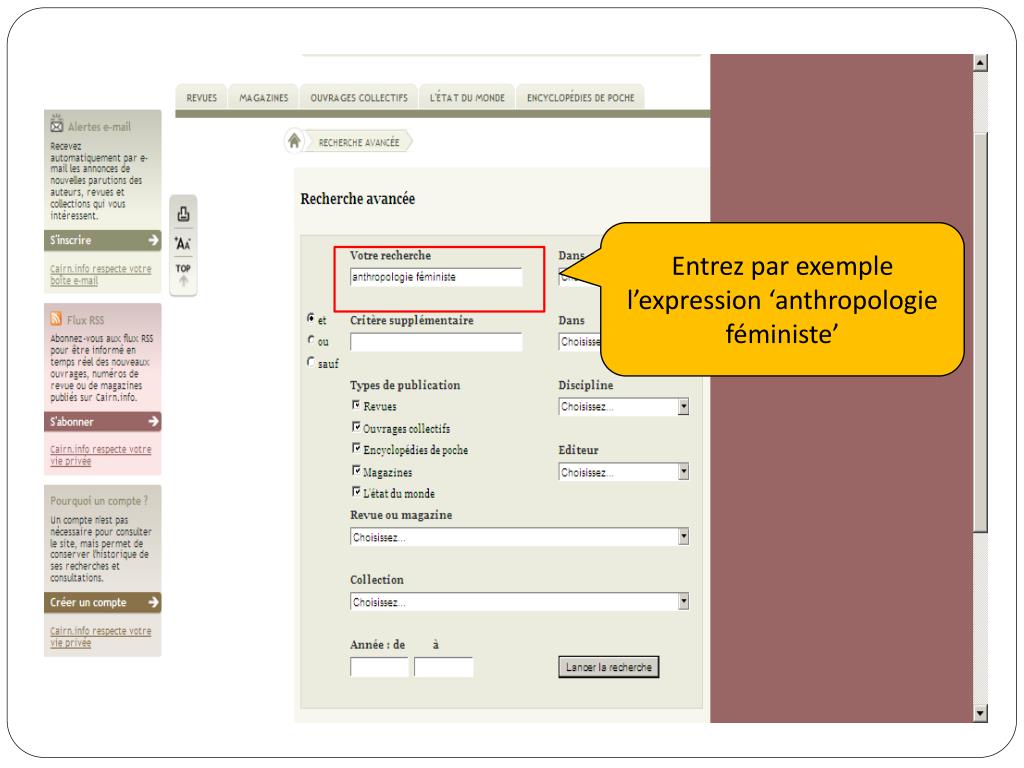1024x768 pixels.
Task: Open the Editeur dropdown
Action: pyautogui.click(x=624, y=472)
